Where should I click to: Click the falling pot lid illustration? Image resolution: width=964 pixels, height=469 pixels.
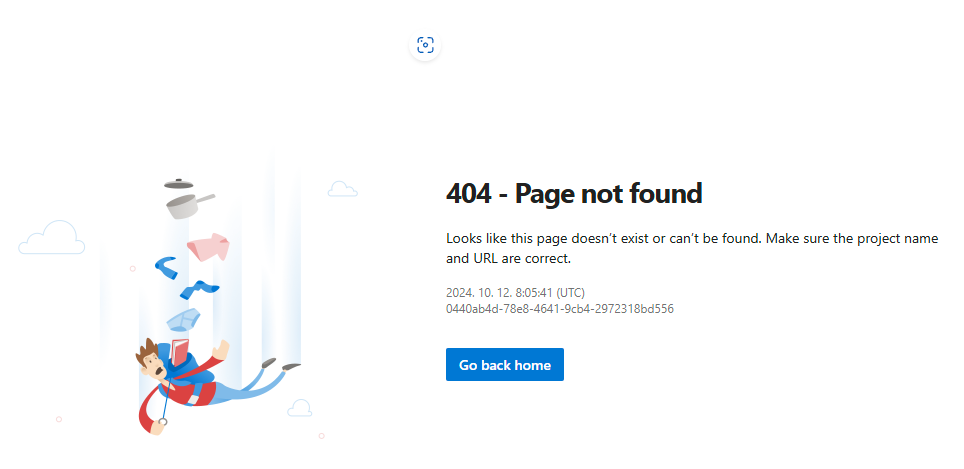tap(179, 183)
